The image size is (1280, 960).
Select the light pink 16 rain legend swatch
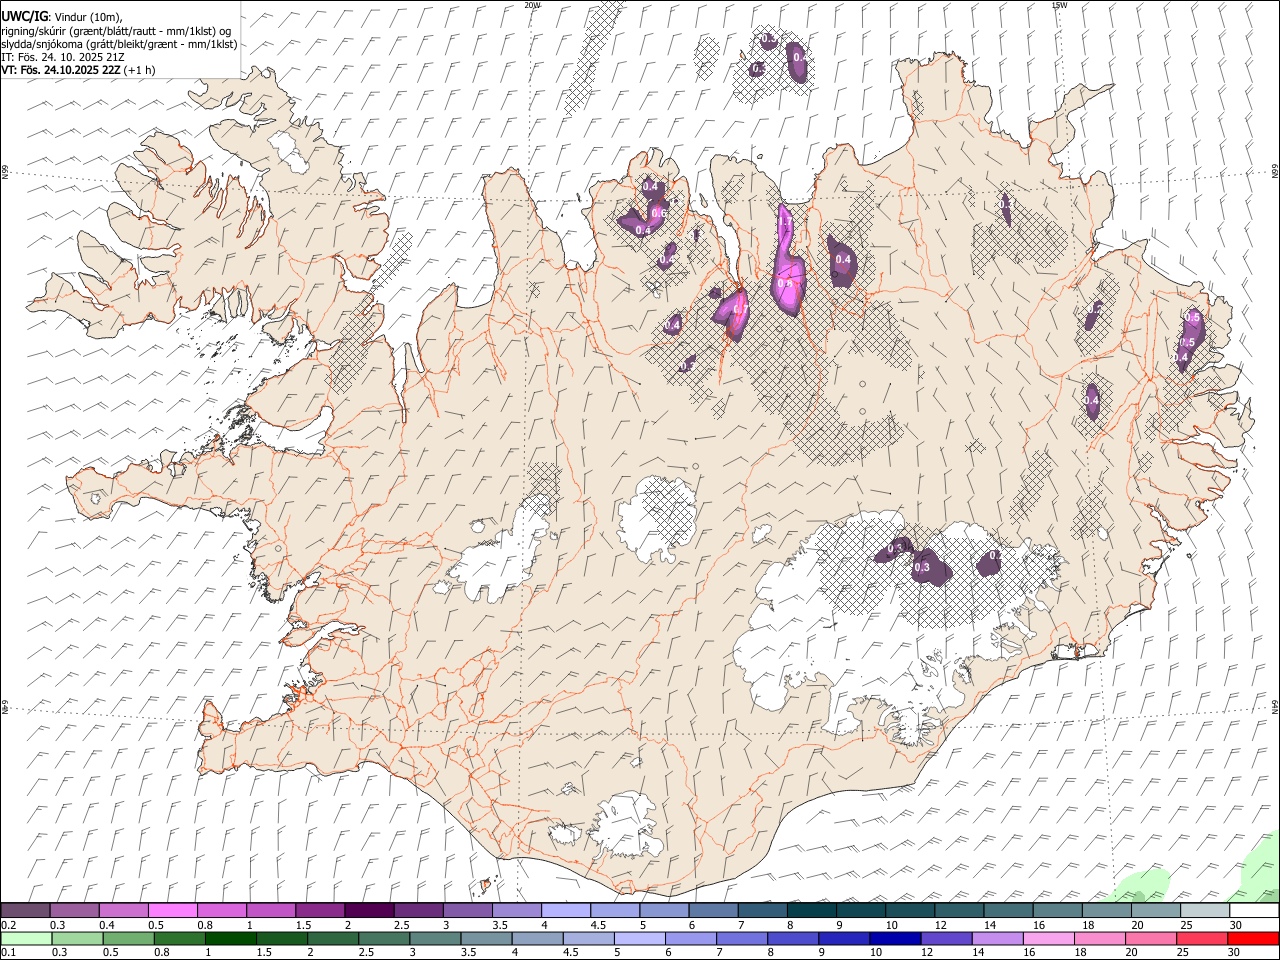coord(1047,938)
